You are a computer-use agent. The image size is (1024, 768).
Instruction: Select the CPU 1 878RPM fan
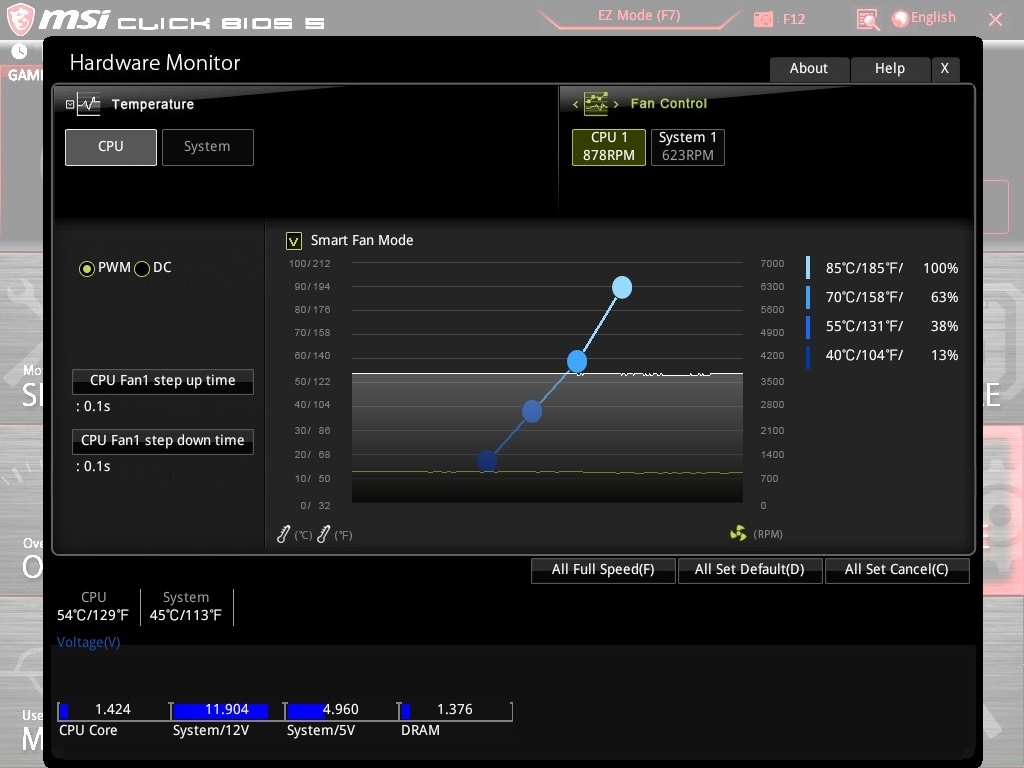(x=609, y=147)
